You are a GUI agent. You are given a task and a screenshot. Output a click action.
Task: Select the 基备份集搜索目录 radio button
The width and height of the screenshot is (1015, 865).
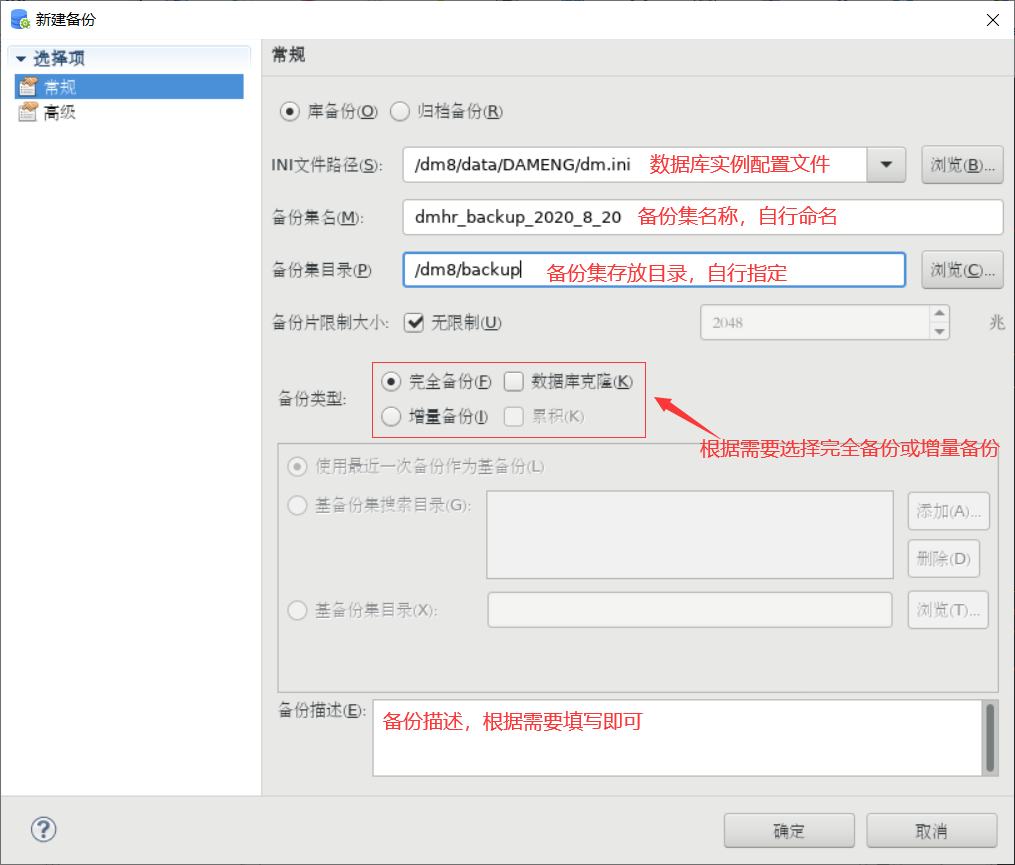(x=297, y=505)
